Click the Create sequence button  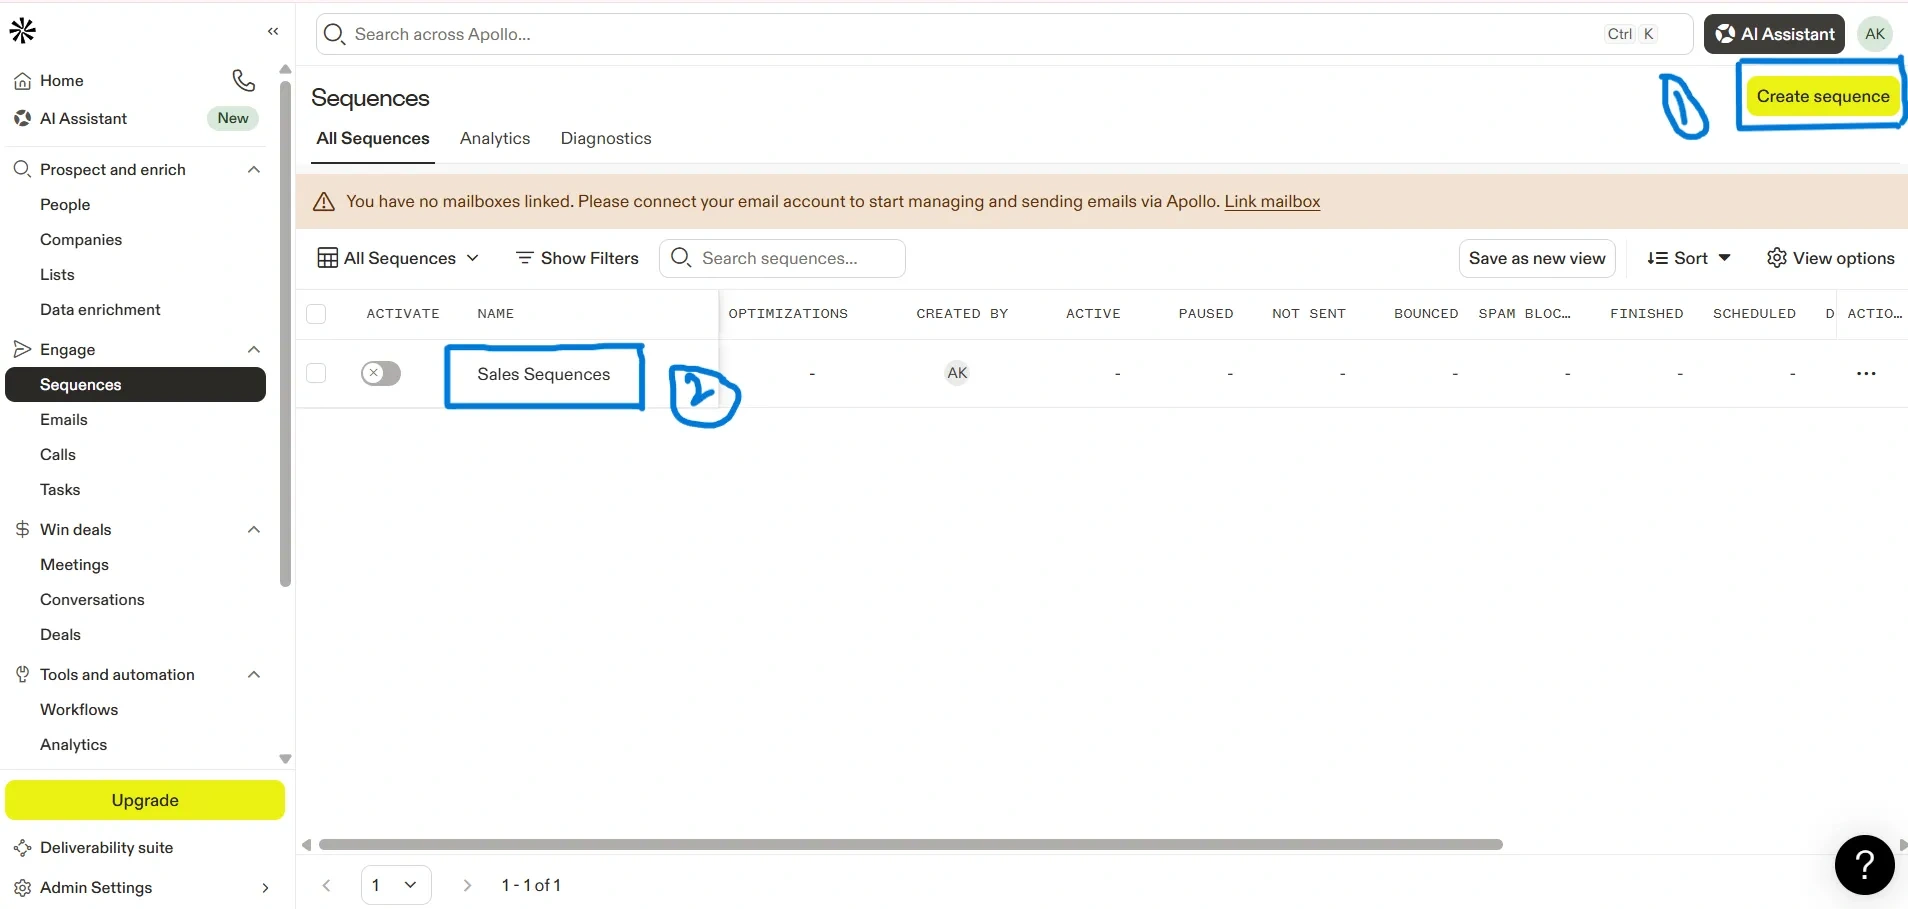coord(1822,97)
